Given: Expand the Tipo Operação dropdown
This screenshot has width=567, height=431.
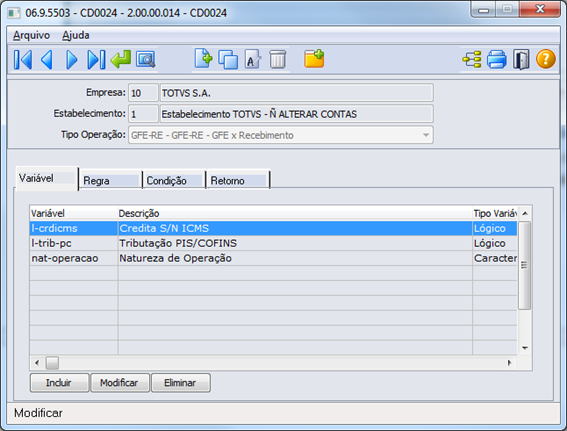Looking at the screenshot, I should (x=426, y=135).
